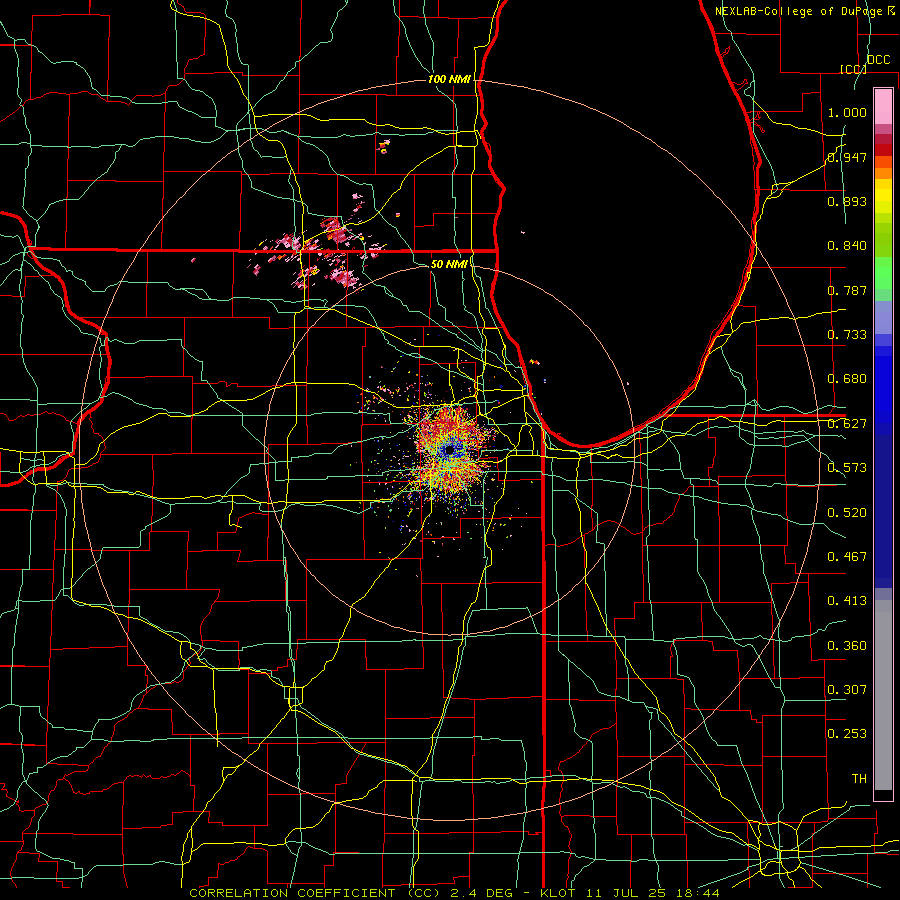Click the 0.733 scale value

847,335
